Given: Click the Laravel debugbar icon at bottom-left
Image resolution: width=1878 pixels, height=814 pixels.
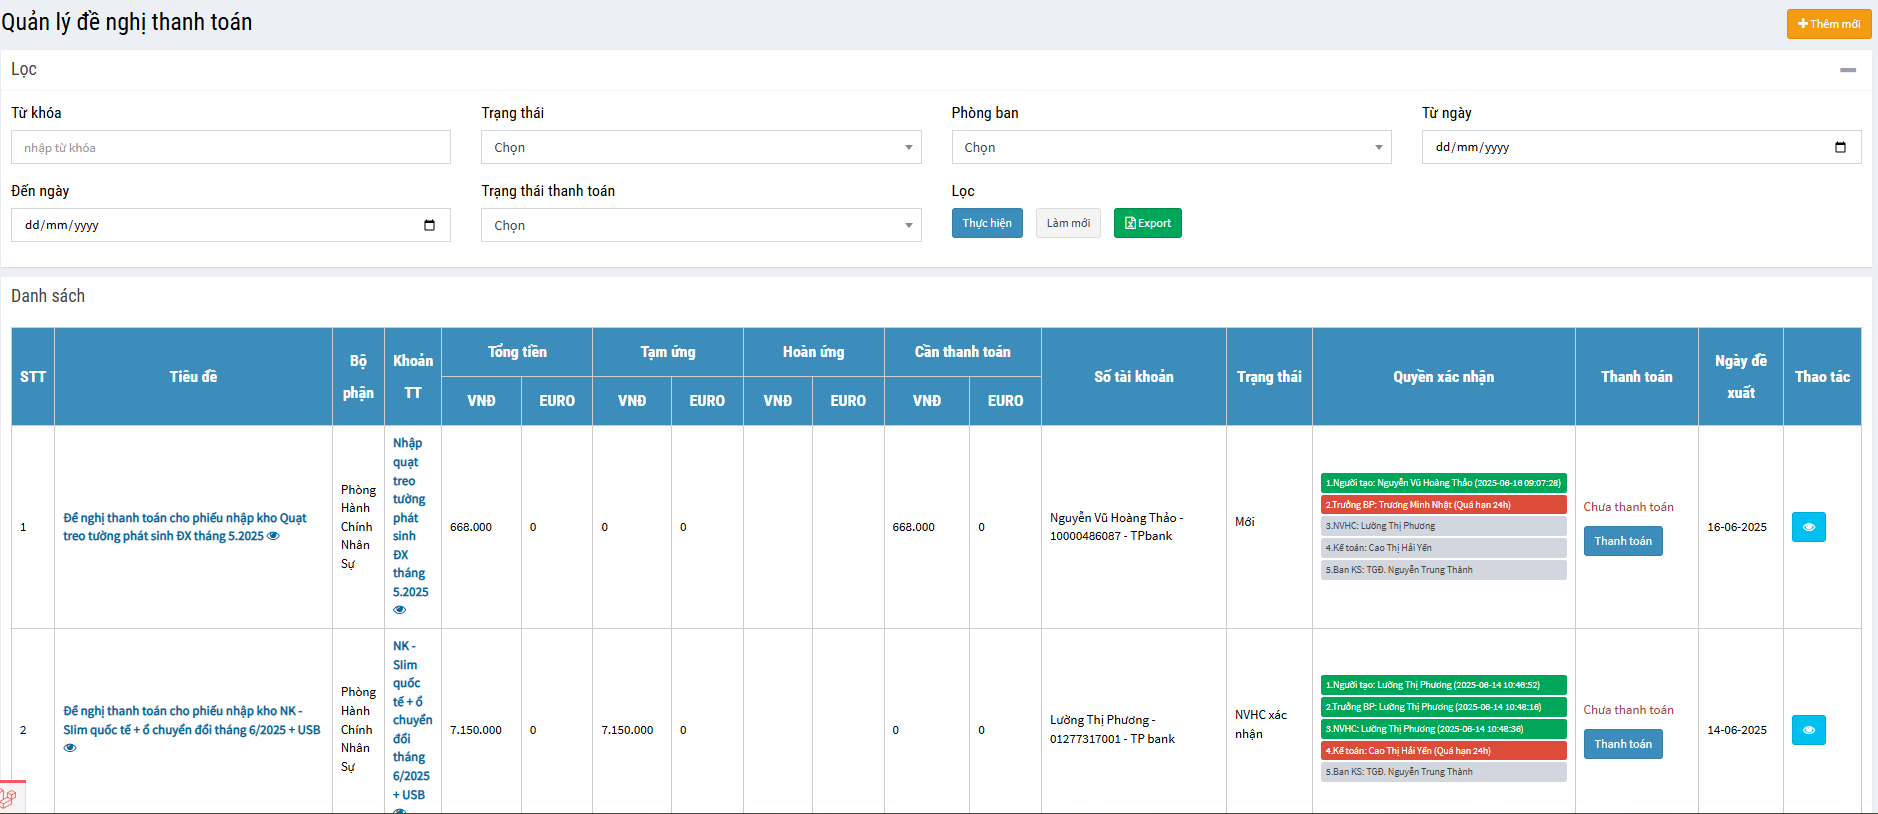Looking at the screenshot, I should coord(9,798).
